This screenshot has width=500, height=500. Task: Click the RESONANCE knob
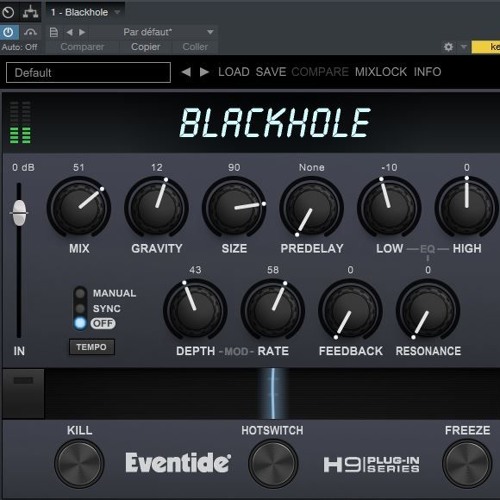click(x=428, y=310)
